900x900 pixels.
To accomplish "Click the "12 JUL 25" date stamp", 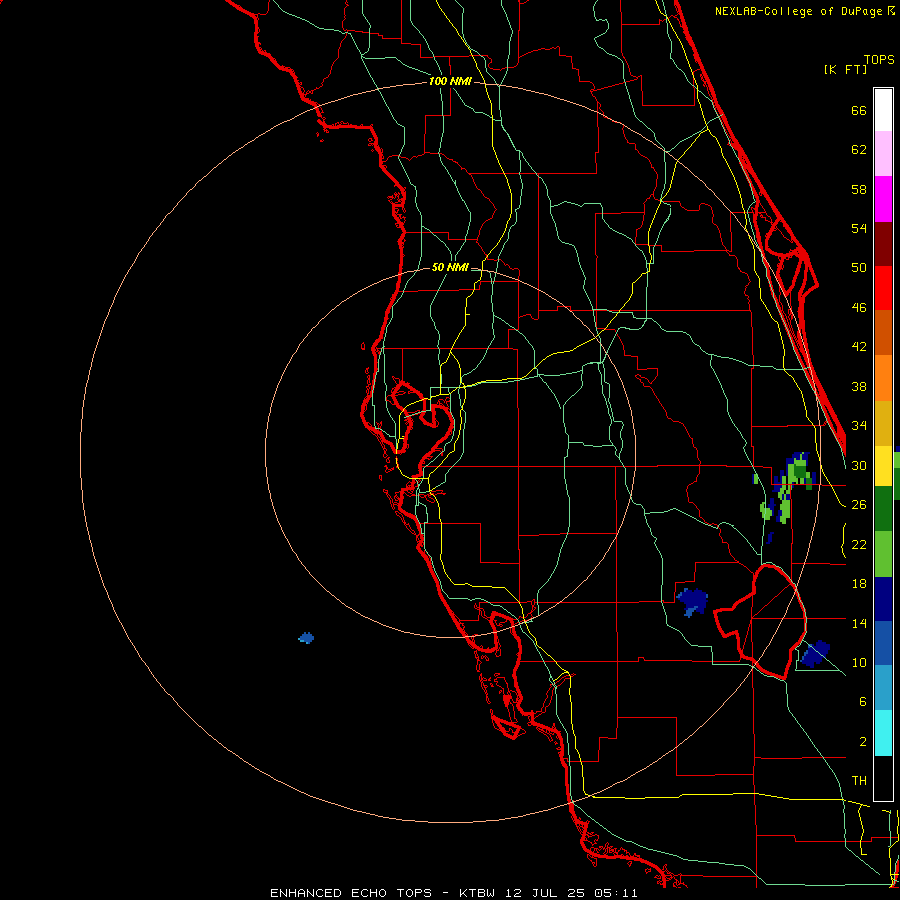I will pos(546,893).
